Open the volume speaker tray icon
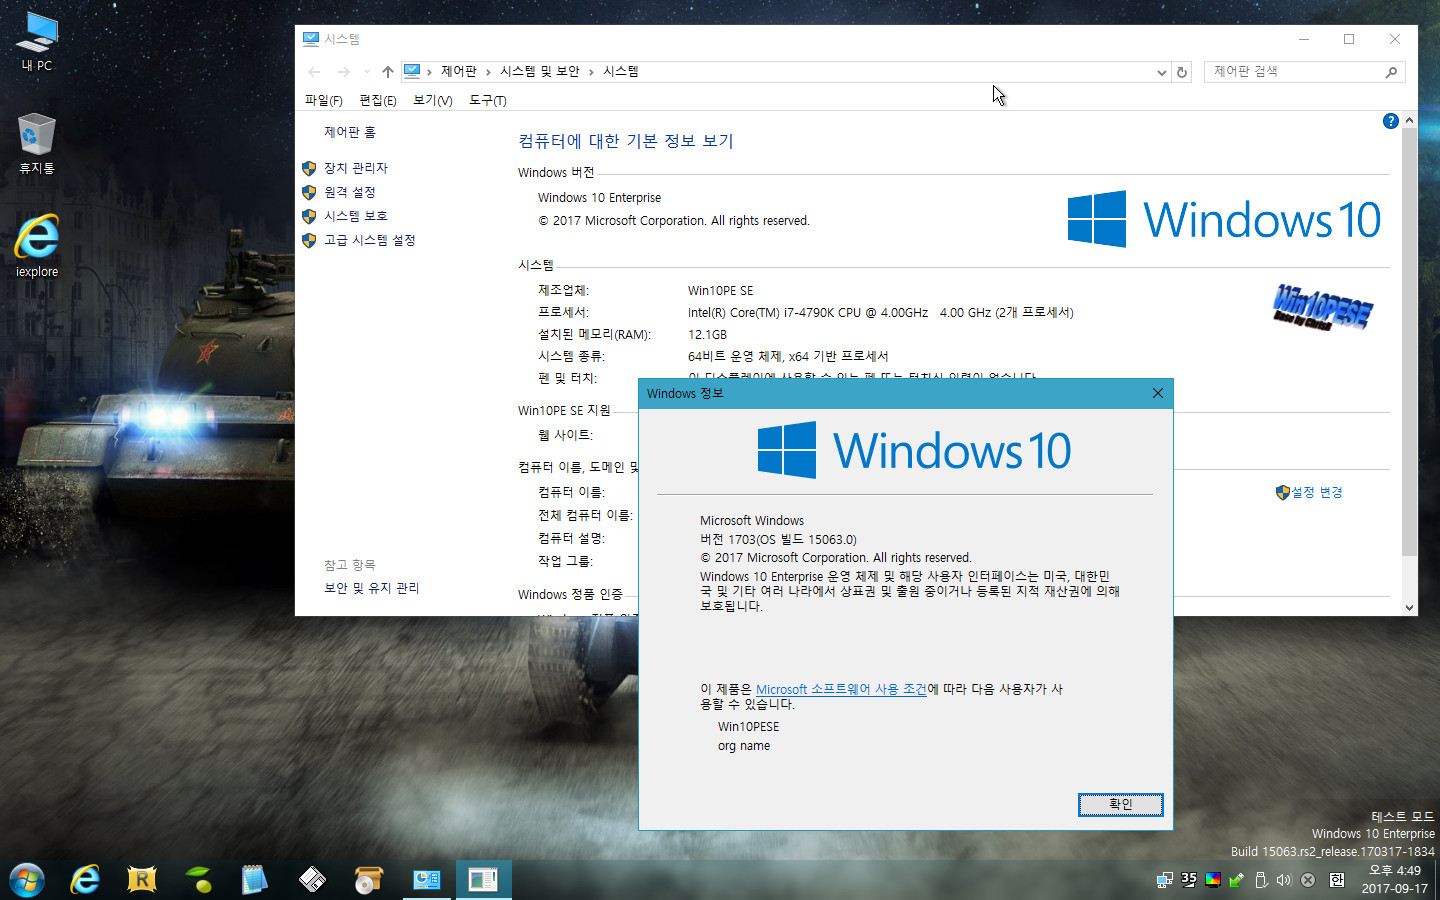 point(1284,880)
